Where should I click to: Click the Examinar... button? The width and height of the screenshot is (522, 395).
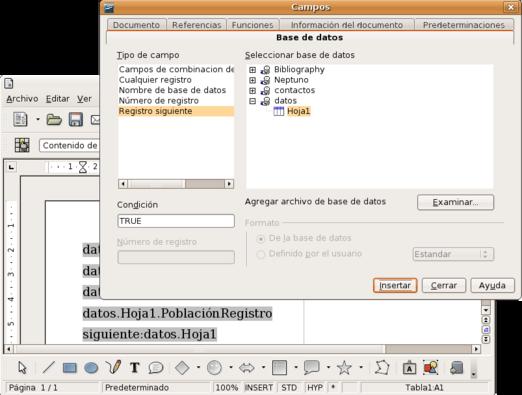[x=455, y=202]
